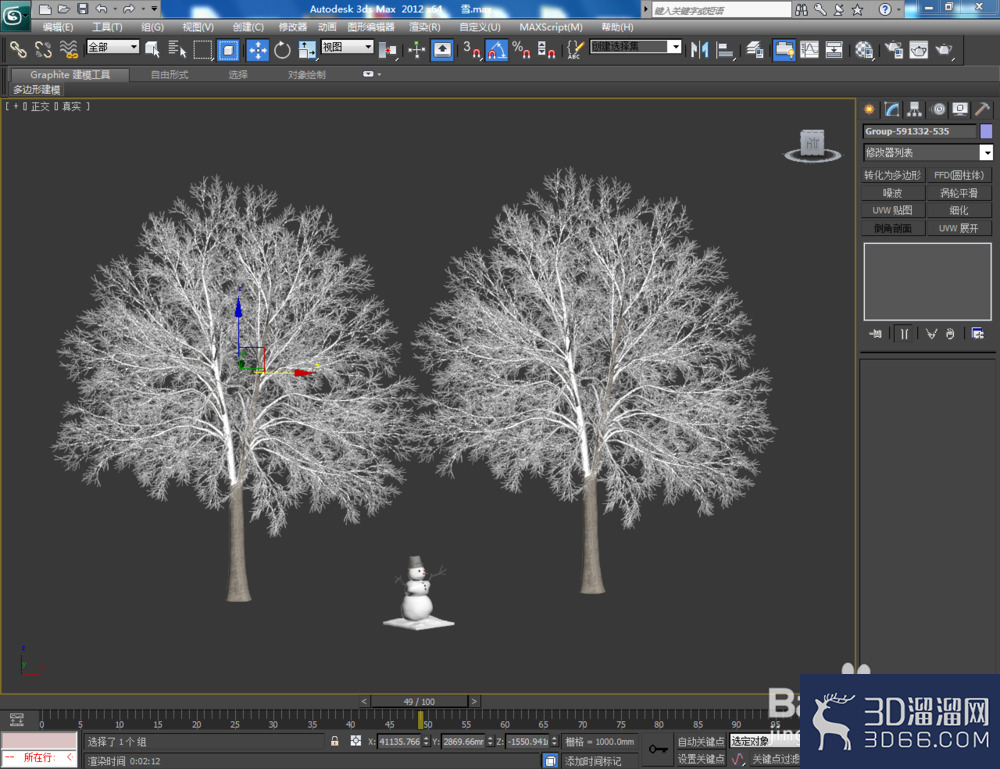Toggle Window/Crossing selection mode

pos(228,49)
